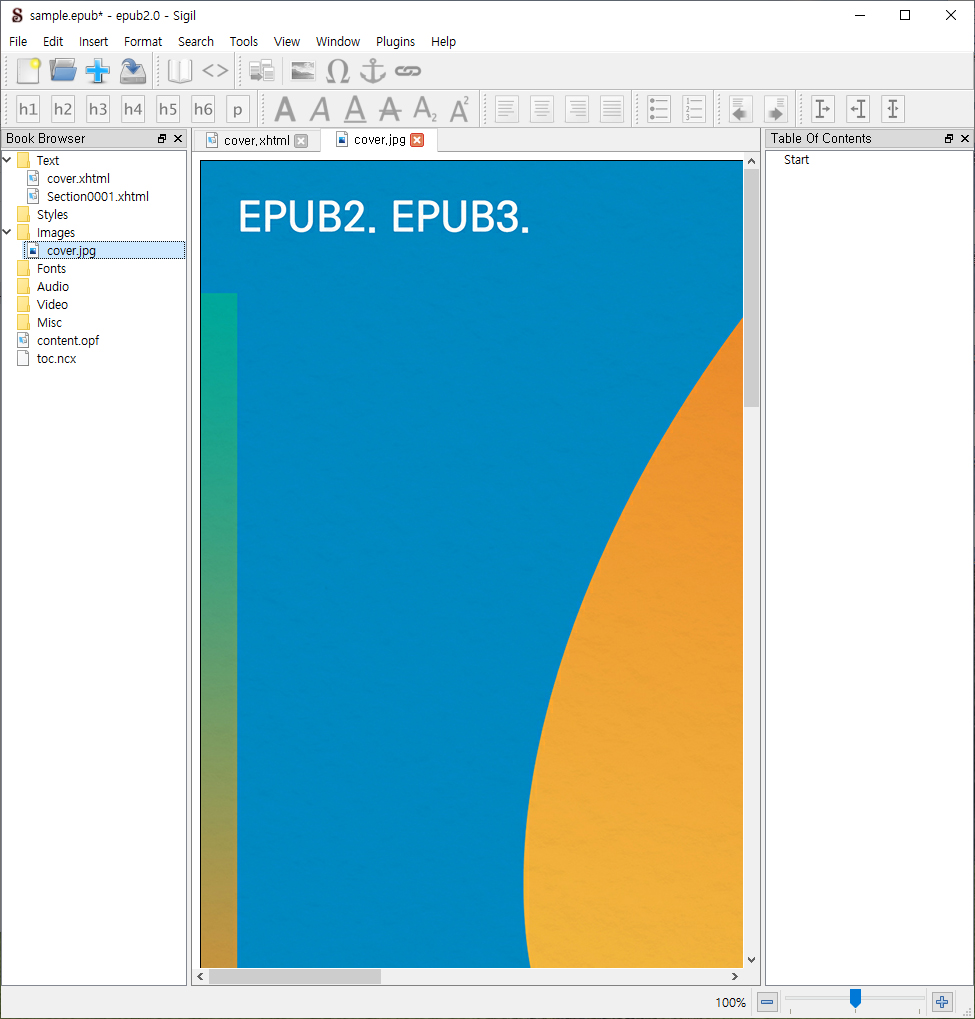Set left-to-right text direction icon

[x=823, y=109]
